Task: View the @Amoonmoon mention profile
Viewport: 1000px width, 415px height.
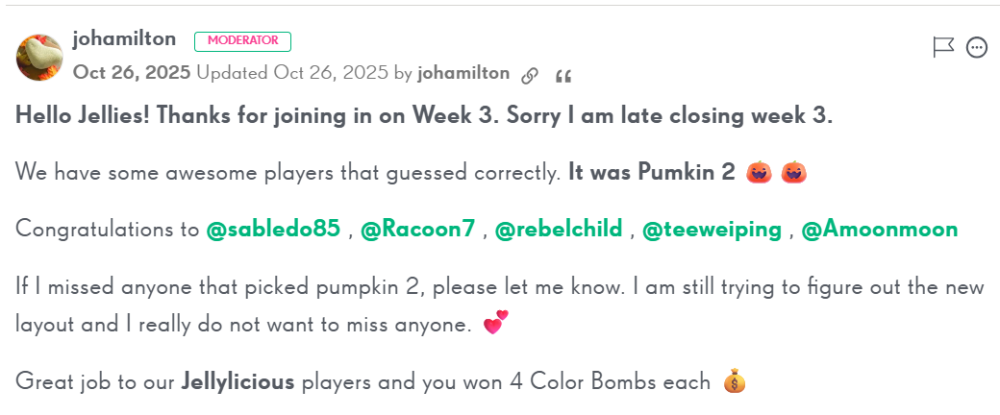Action: (x=879, y=229)
